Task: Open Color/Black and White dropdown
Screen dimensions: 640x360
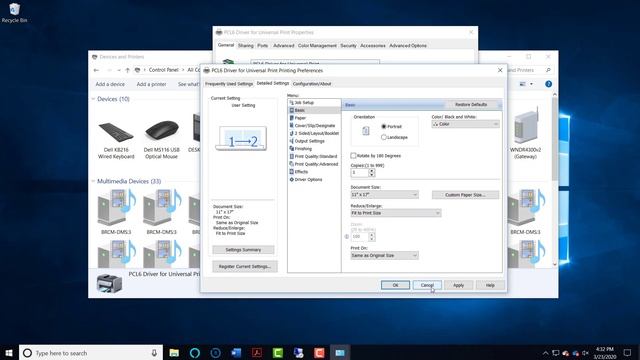Action: [465, 124]
